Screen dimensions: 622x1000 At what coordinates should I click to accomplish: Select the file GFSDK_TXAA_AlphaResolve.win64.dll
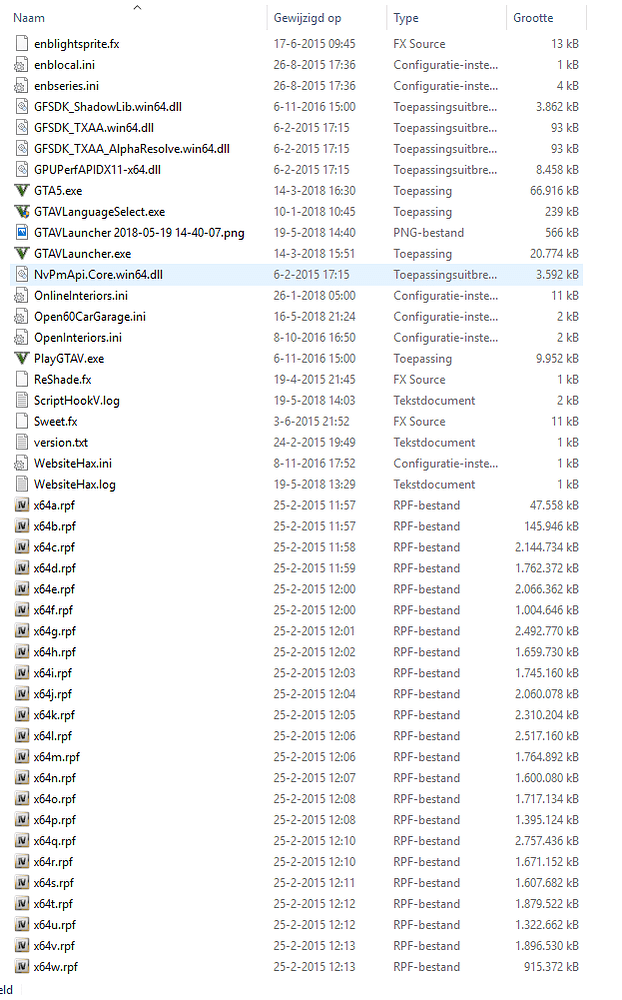click(x=131, y=149)
